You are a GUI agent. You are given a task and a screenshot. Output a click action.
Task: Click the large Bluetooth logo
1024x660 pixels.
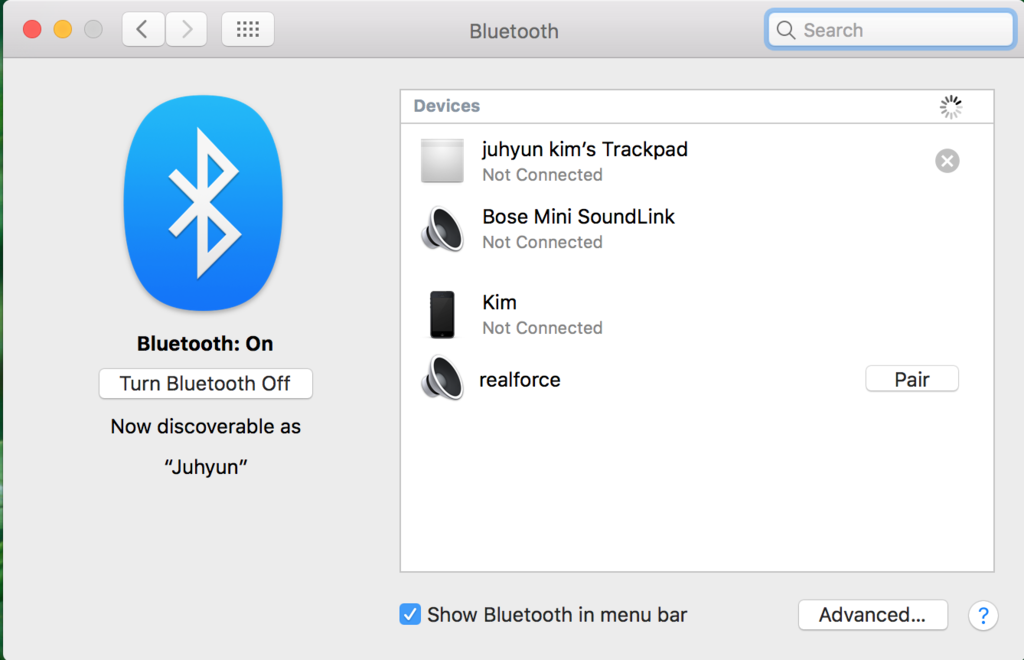point(204,203)
